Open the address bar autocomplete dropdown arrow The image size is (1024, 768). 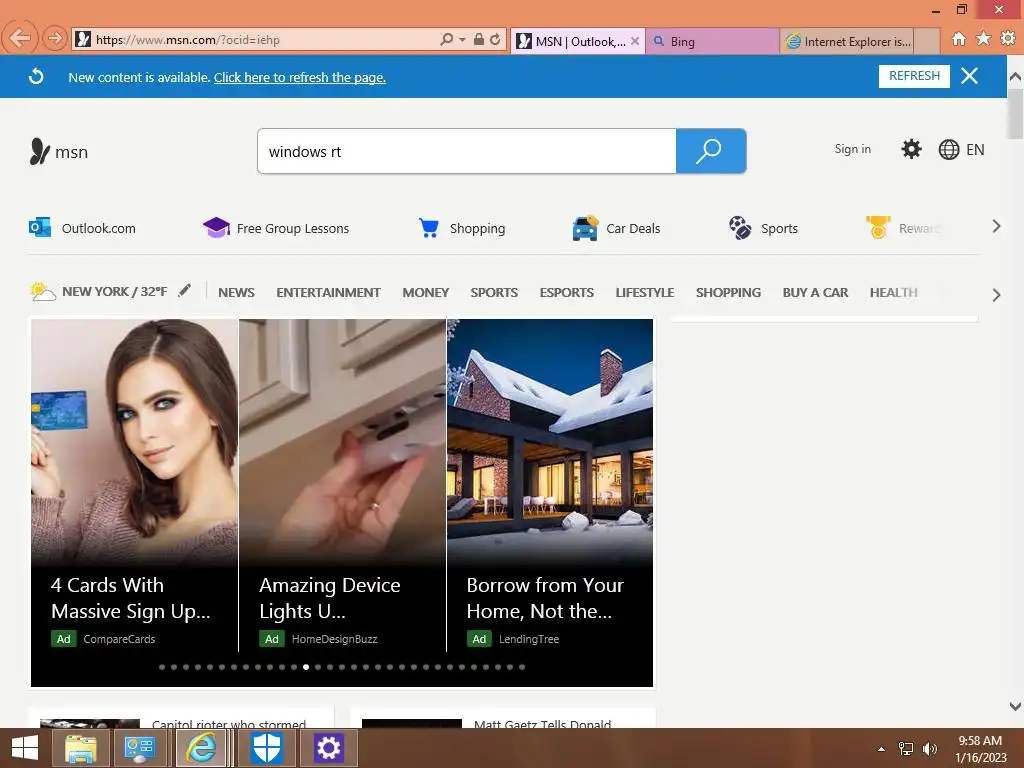click(462, 40)
